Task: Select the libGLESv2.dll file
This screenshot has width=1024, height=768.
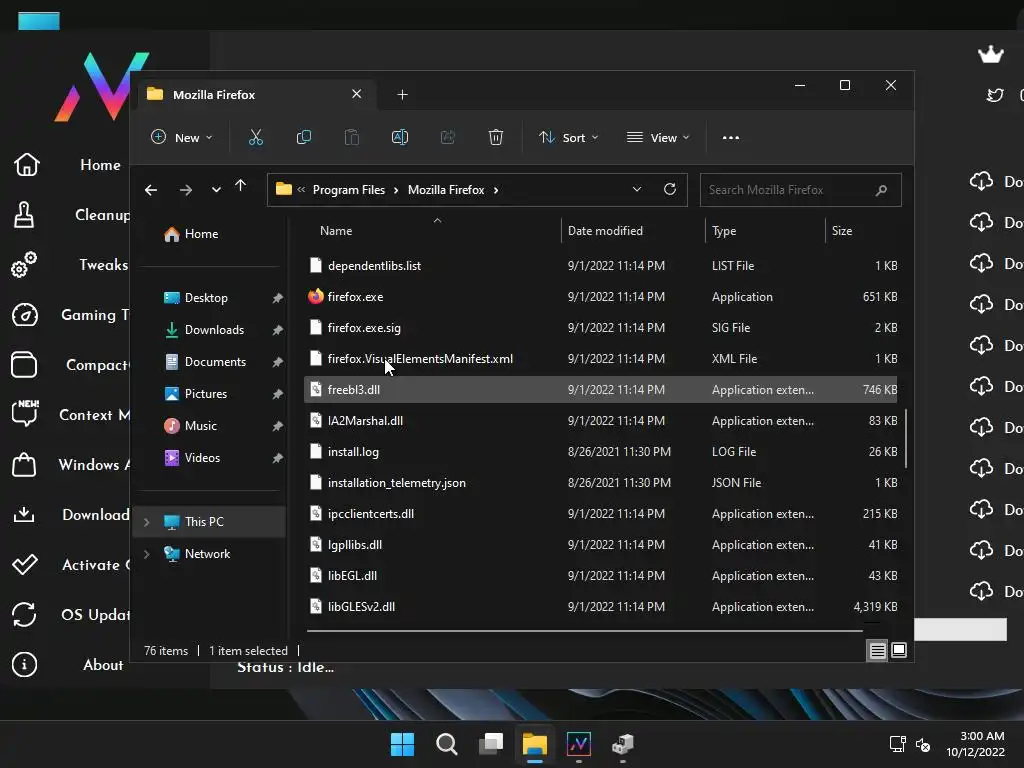Action: [x=600, y=607]
